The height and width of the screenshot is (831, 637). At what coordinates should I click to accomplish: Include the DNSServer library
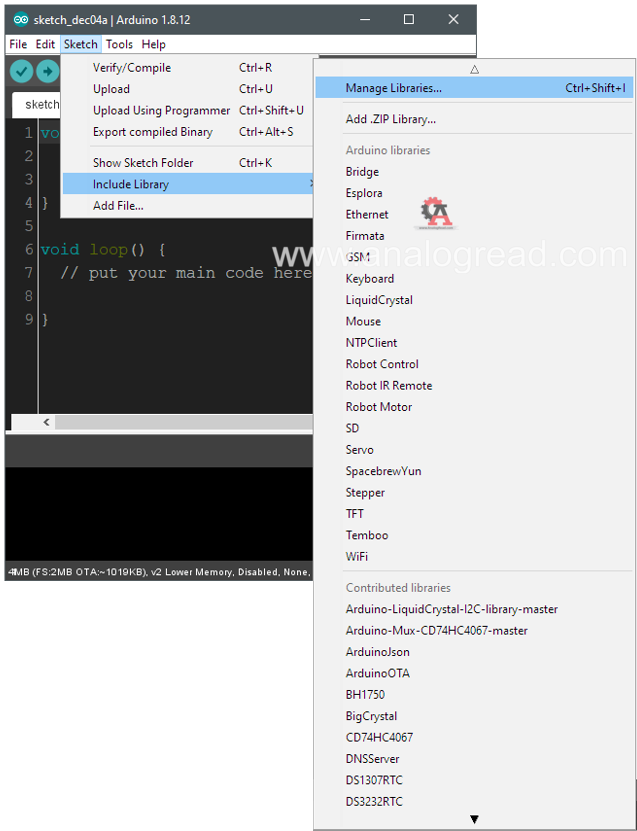(474, 758)
